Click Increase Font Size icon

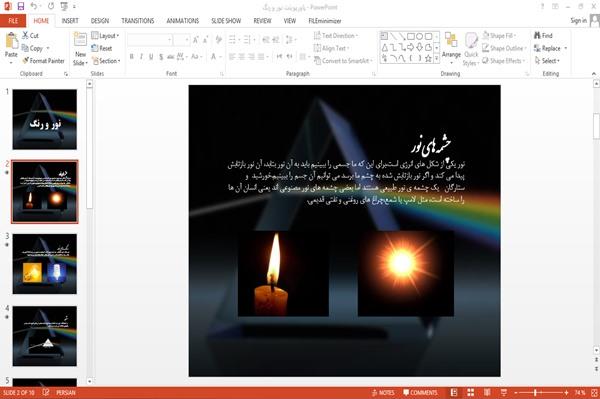coord(196,40)
